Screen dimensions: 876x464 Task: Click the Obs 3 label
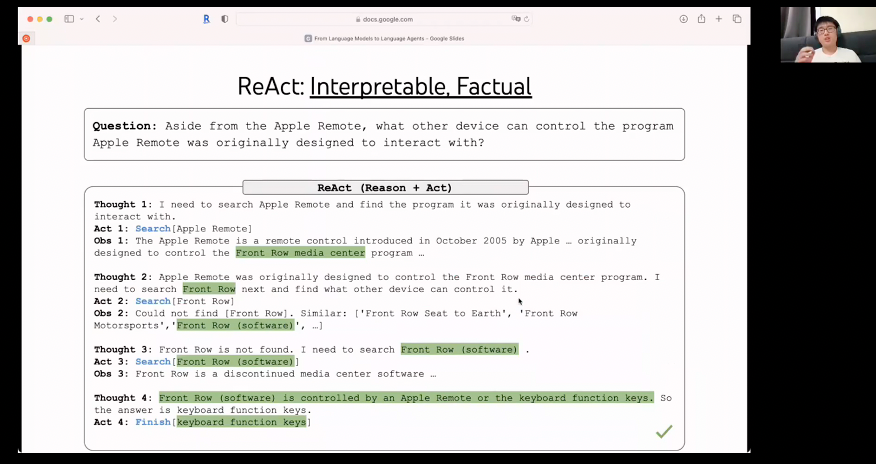tap(111, 374)
